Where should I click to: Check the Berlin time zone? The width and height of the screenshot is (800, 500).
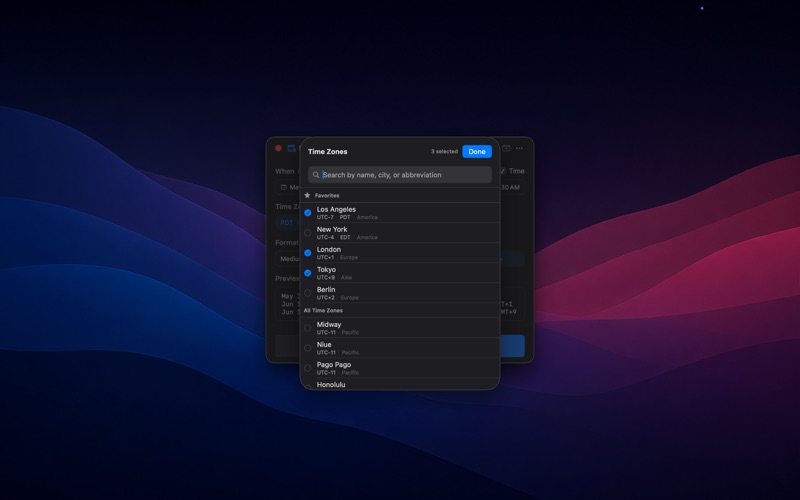pos(308,293)
